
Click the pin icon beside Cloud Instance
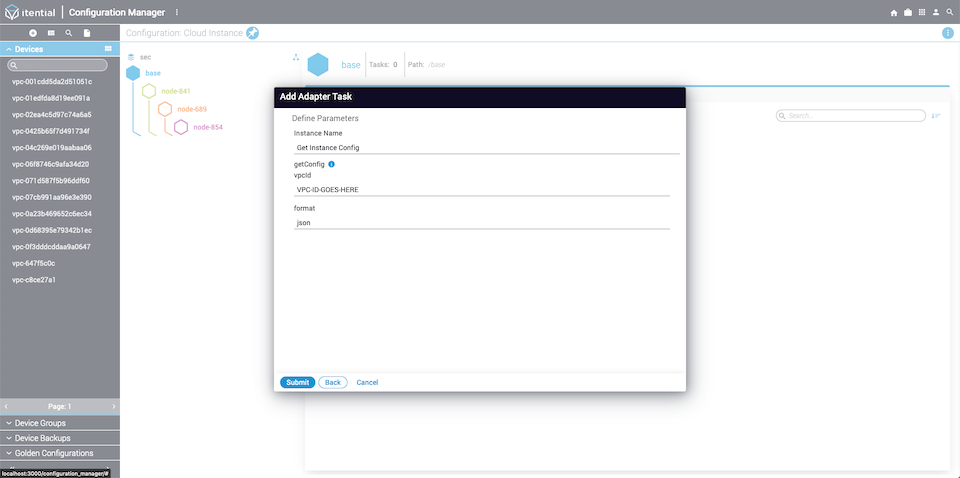point(252,33)
